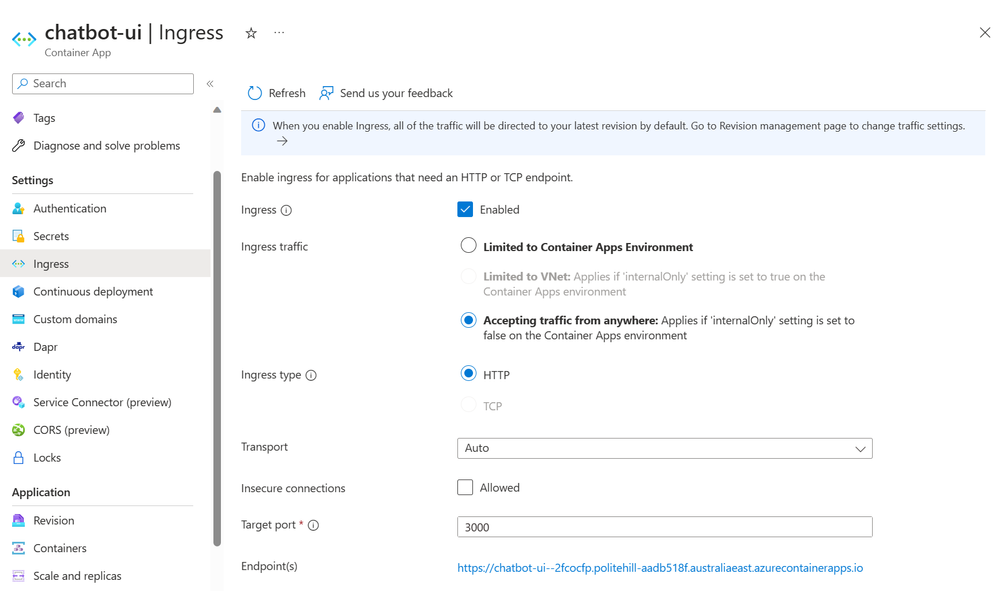Viewport: 999px width, 591px height.
Task: Click the info icon beside Ingress type
Action: (x=311, y=375)
